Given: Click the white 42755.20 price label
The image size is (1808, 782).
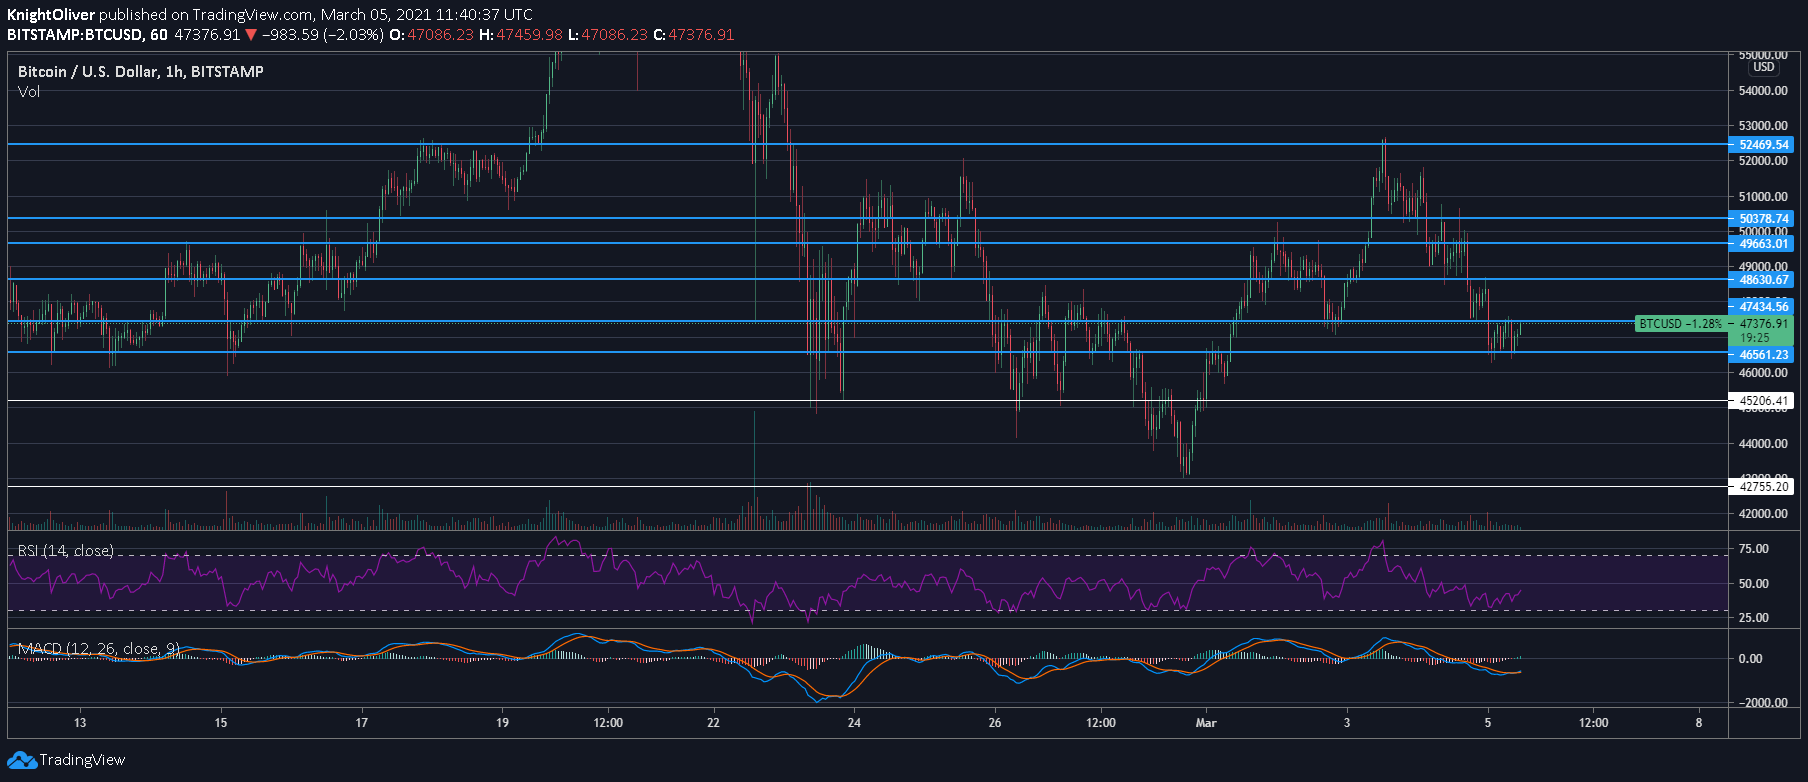Looking at the screenshot, I should point(1761,487).
